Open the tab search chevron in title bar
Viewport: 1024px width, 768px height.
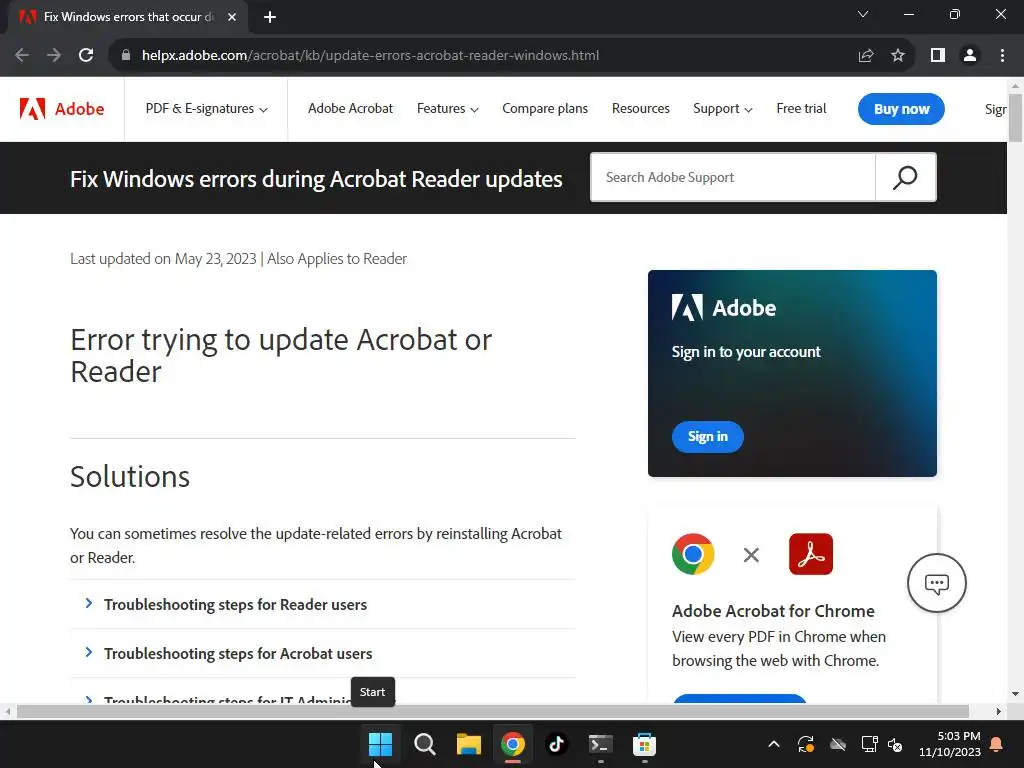tap(863, 14)
